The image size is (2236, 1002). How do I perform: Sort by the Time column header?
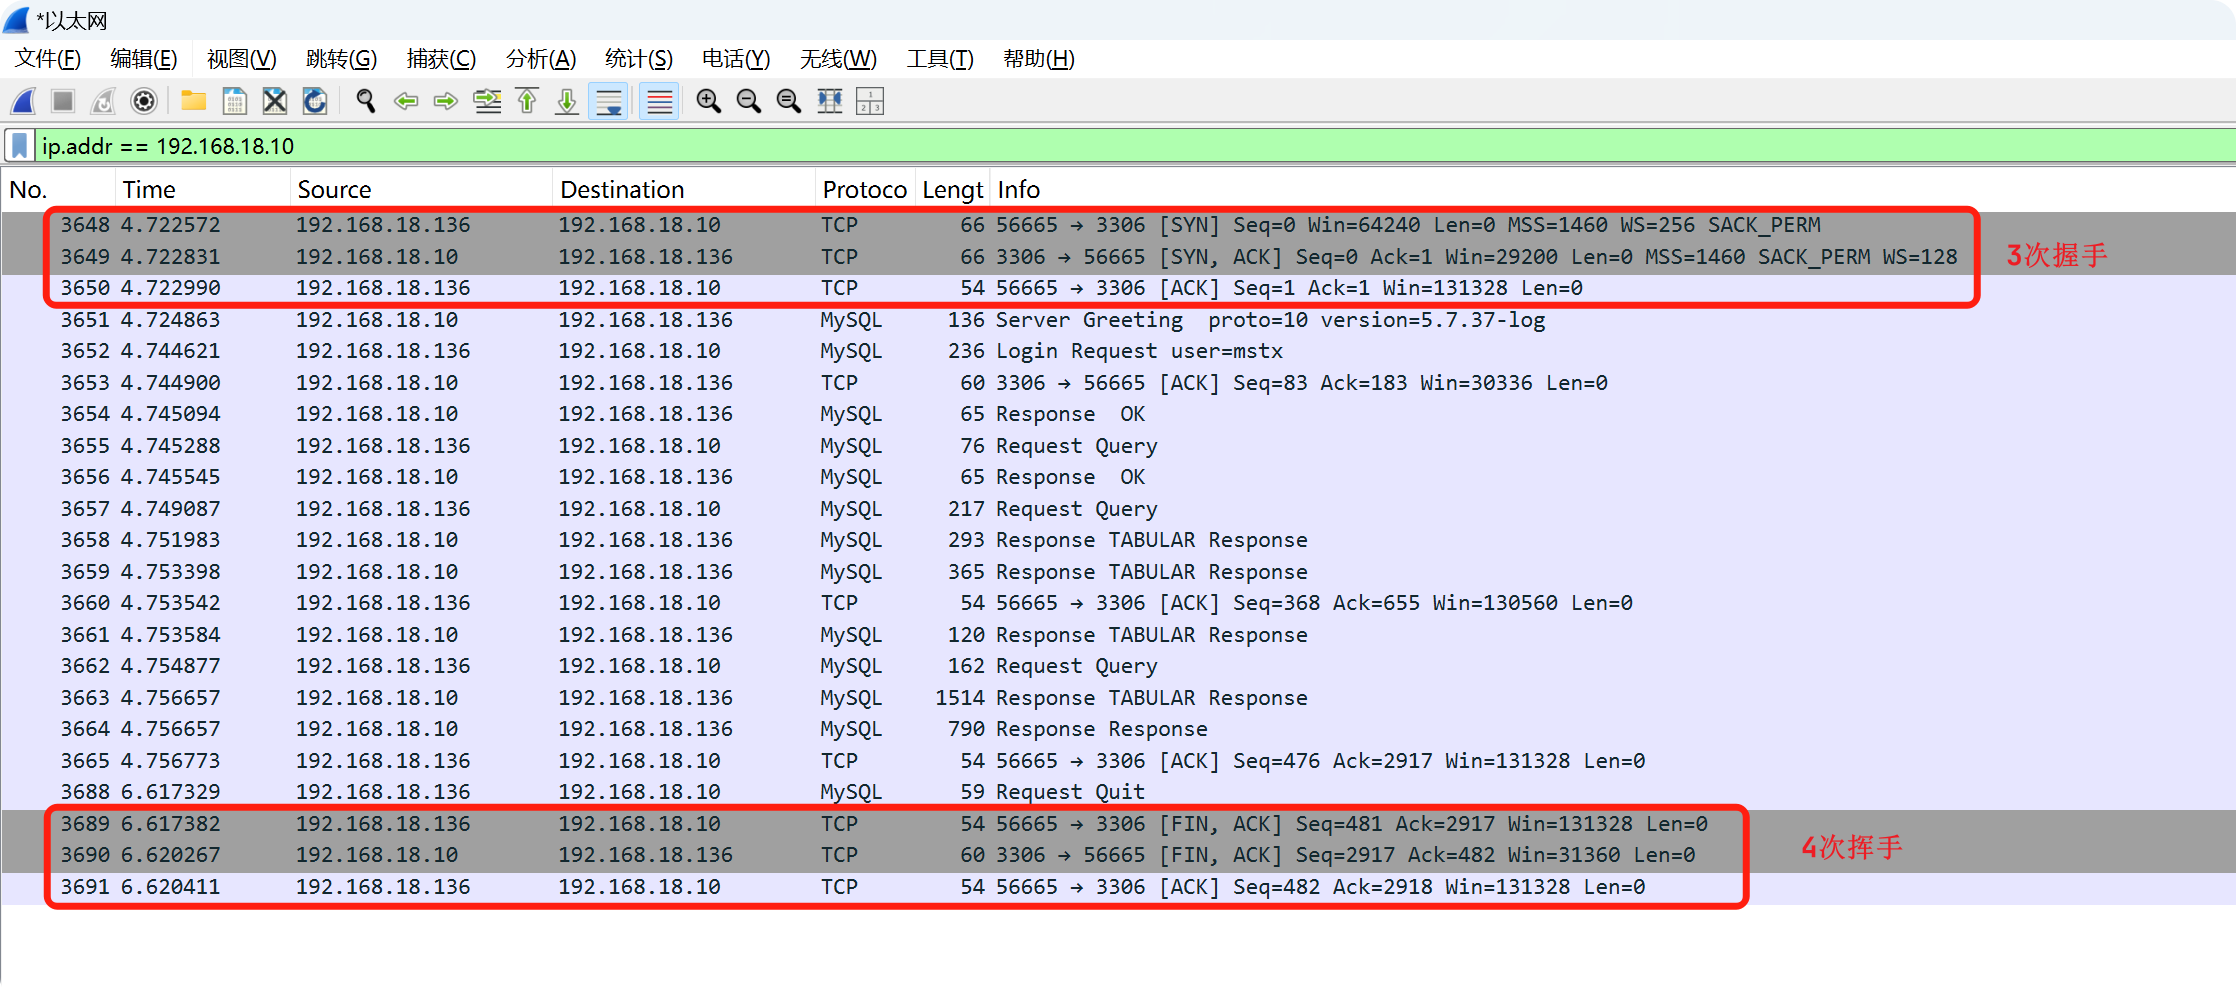point(203,190)
